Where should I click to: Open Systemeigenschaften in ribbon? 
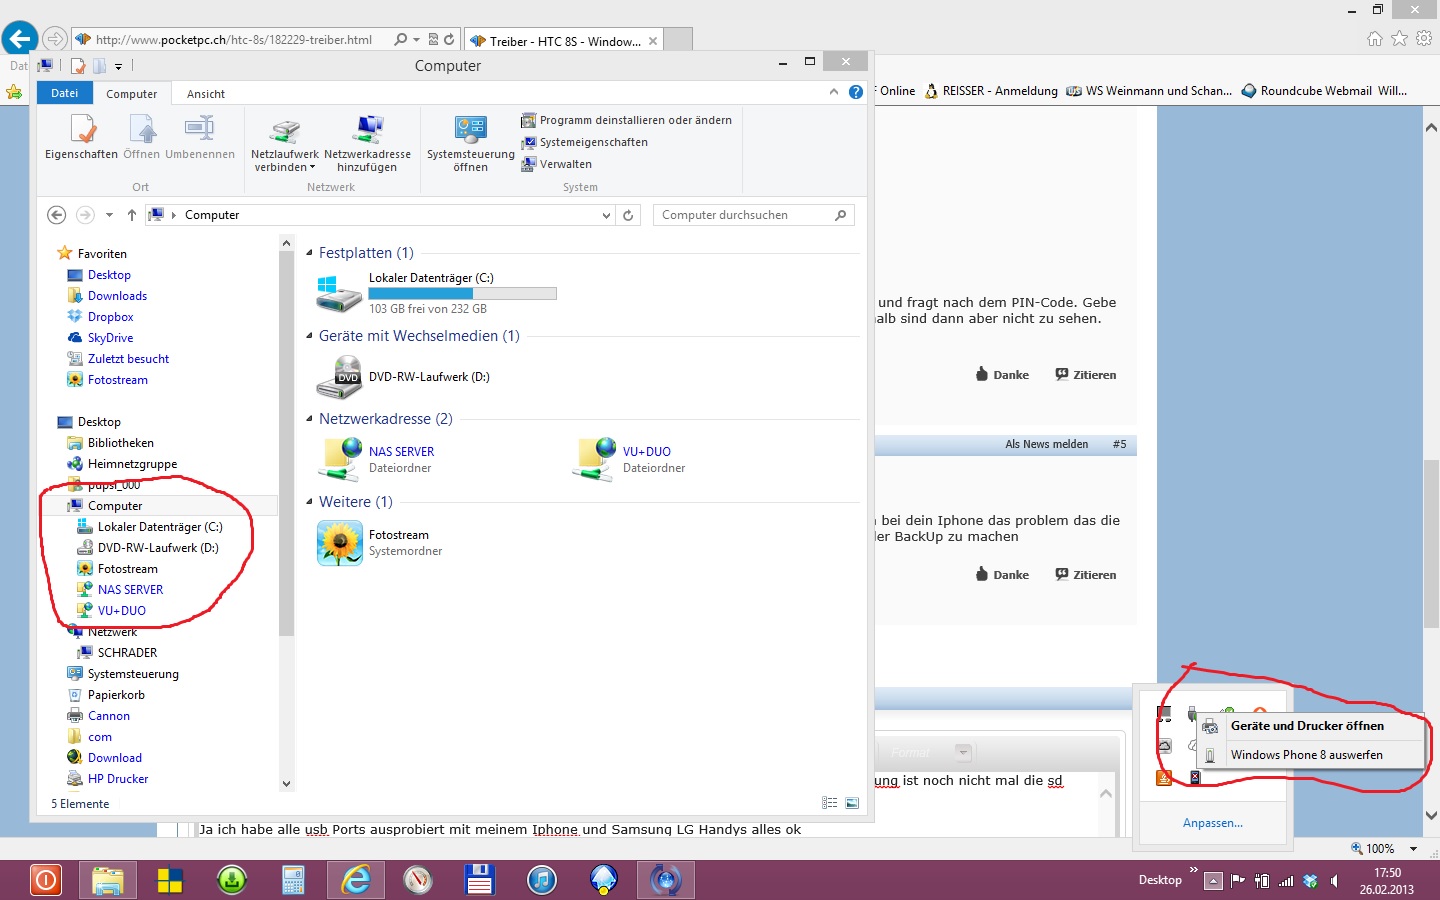(x=585, y=142)
